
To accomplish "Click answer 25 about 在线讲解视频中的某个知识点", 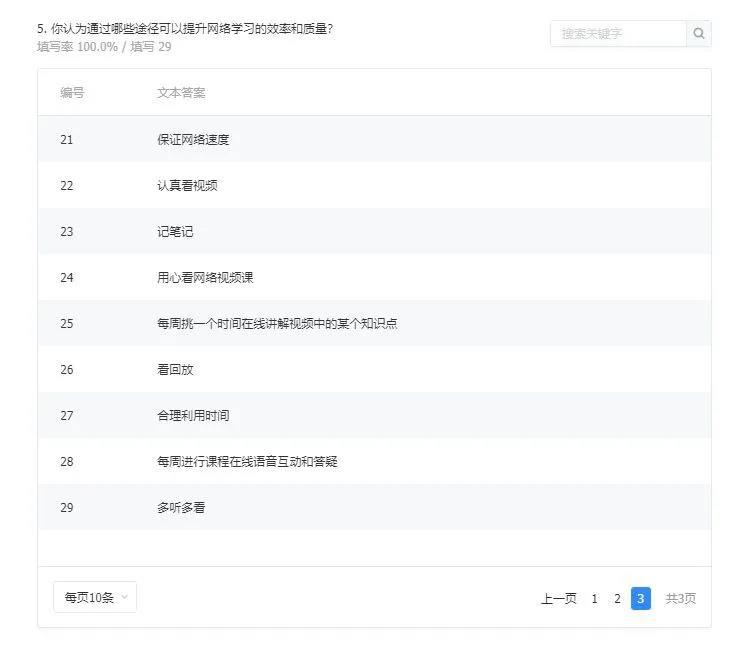I will click(x=277, y=324).
